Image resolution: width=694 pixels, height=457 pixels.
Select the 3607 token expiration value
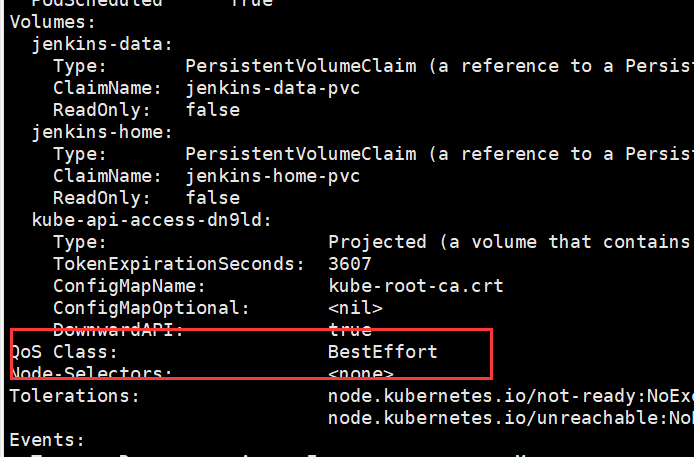[x=350, y=264]
